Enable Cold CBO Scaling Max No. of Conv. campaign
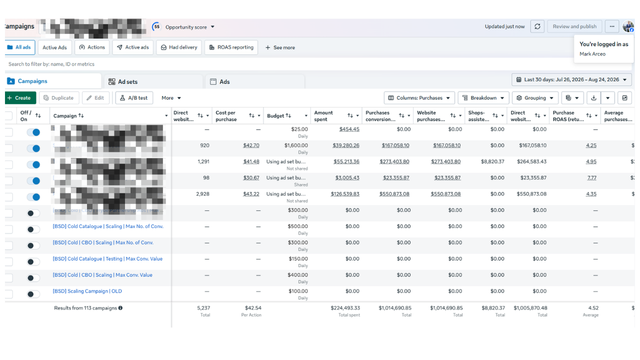The image size is (640, 360). click(x=33, y=246)
